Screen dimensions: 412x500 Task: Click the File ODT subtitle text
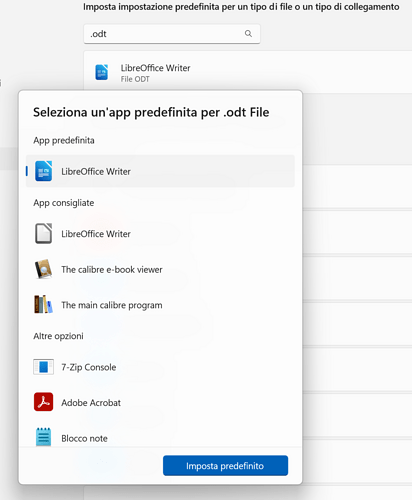click(135, 79)
